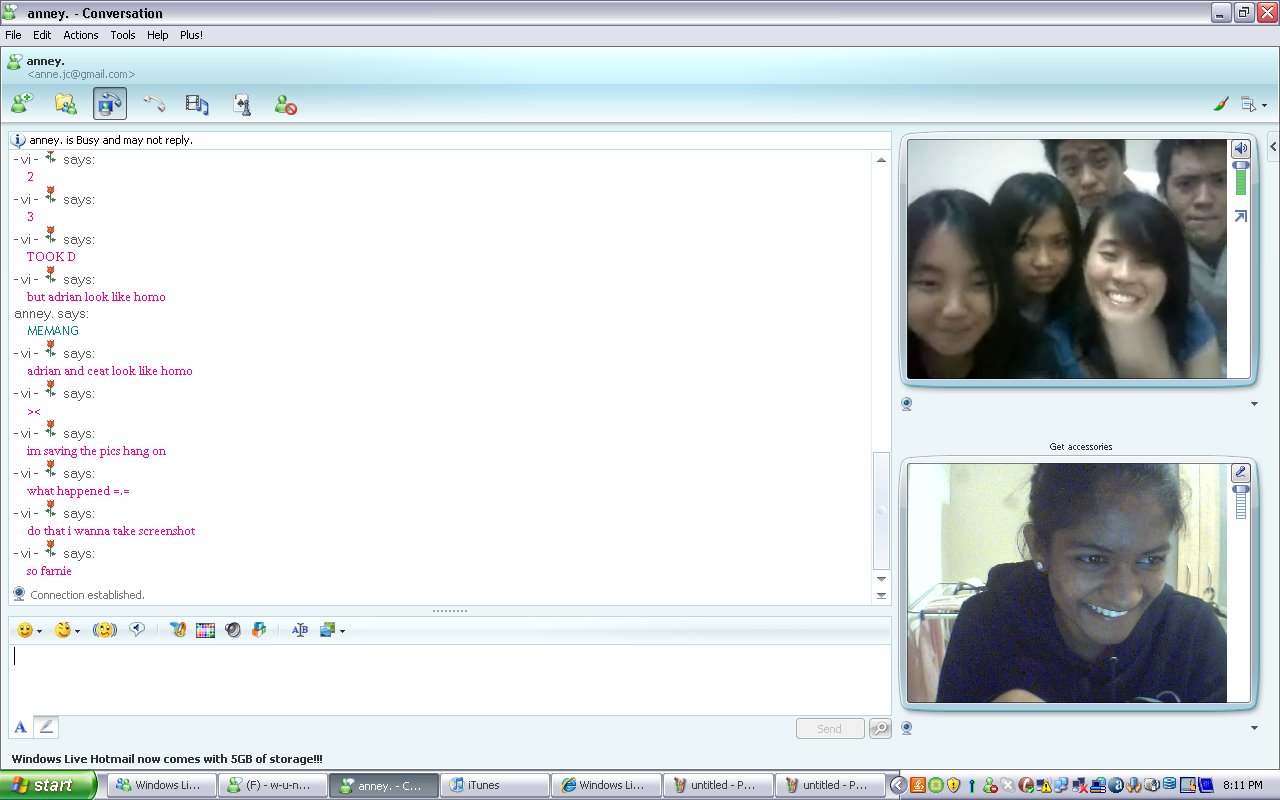Open the File menu

pyautogui.click(x=13, y=35)
